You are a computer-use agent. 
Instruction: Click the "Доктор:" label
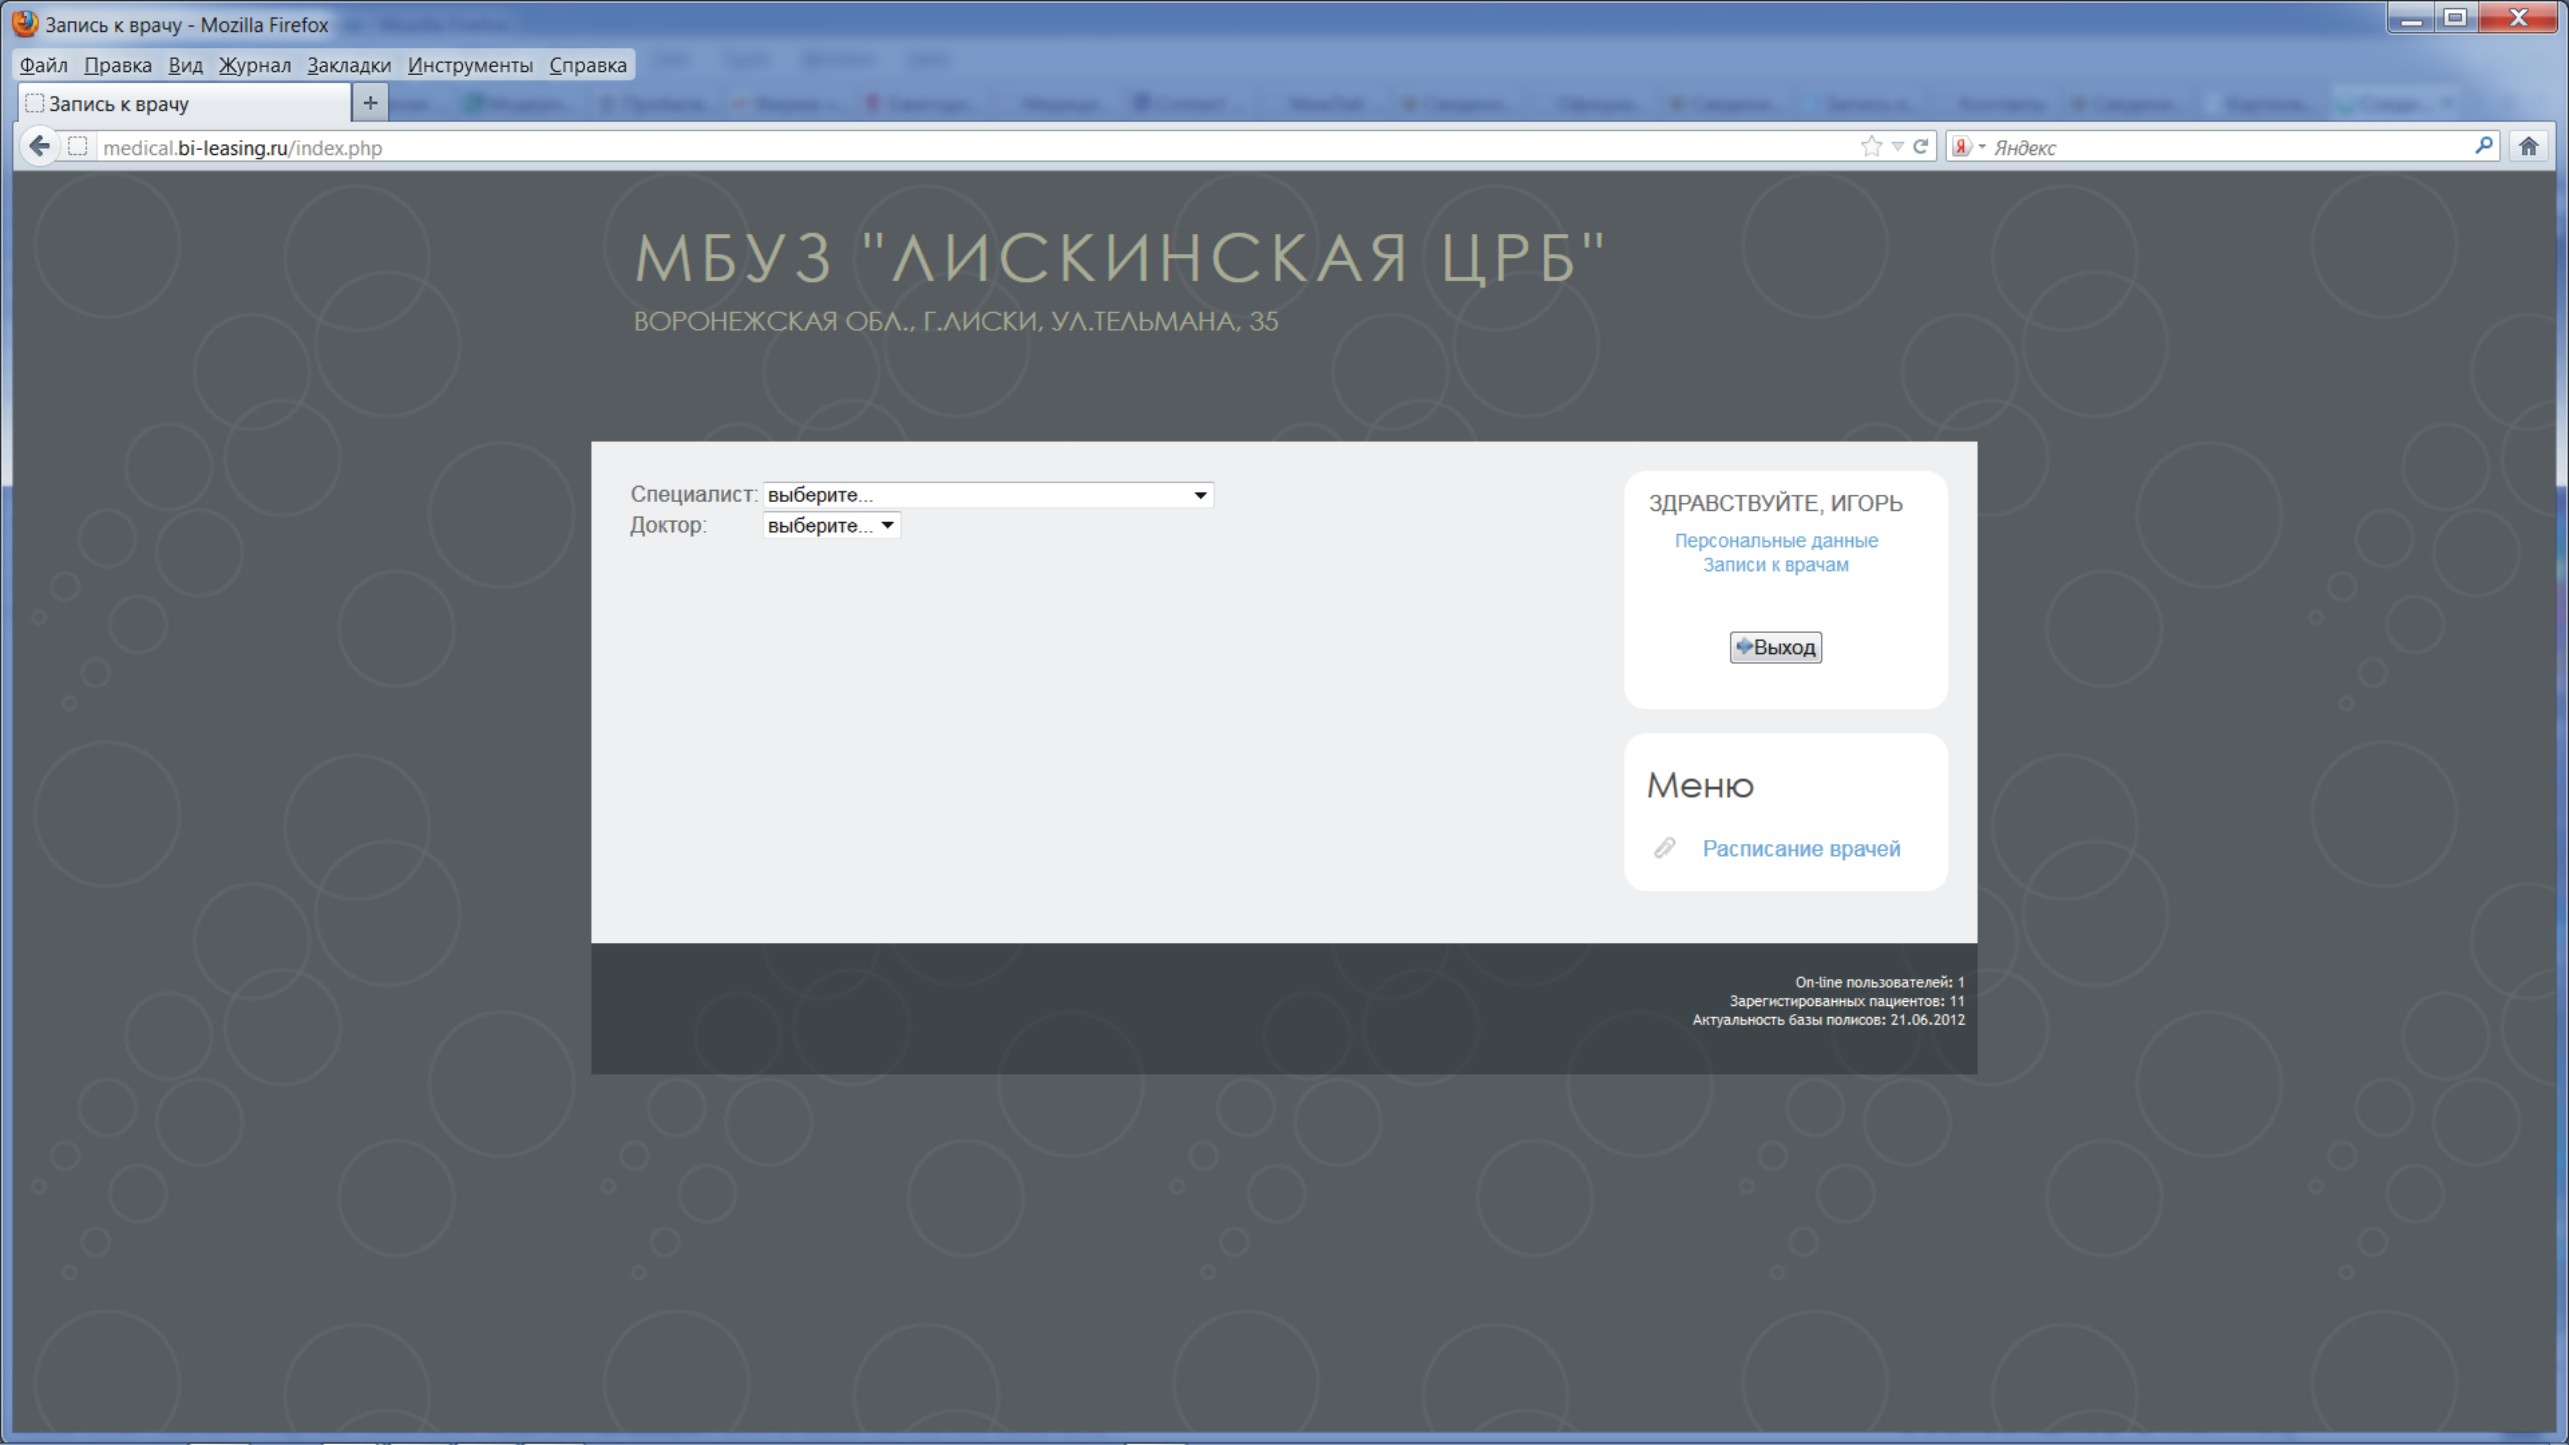click(x=668, y=526)
